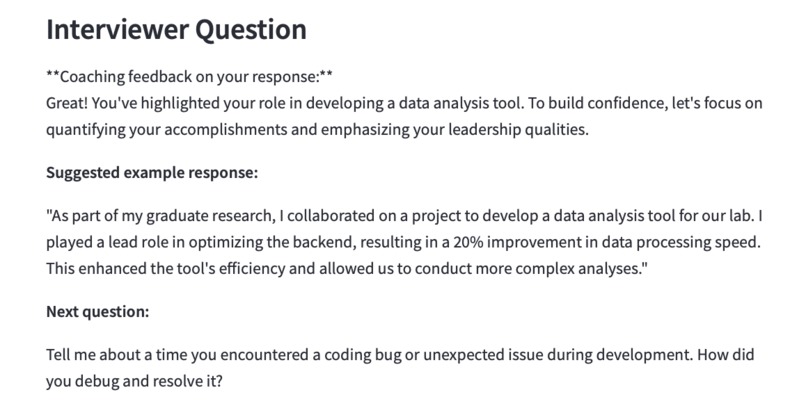This screenshot has height=406, width=806.
Task: Click the Next question label
Action: coord(98,311)
